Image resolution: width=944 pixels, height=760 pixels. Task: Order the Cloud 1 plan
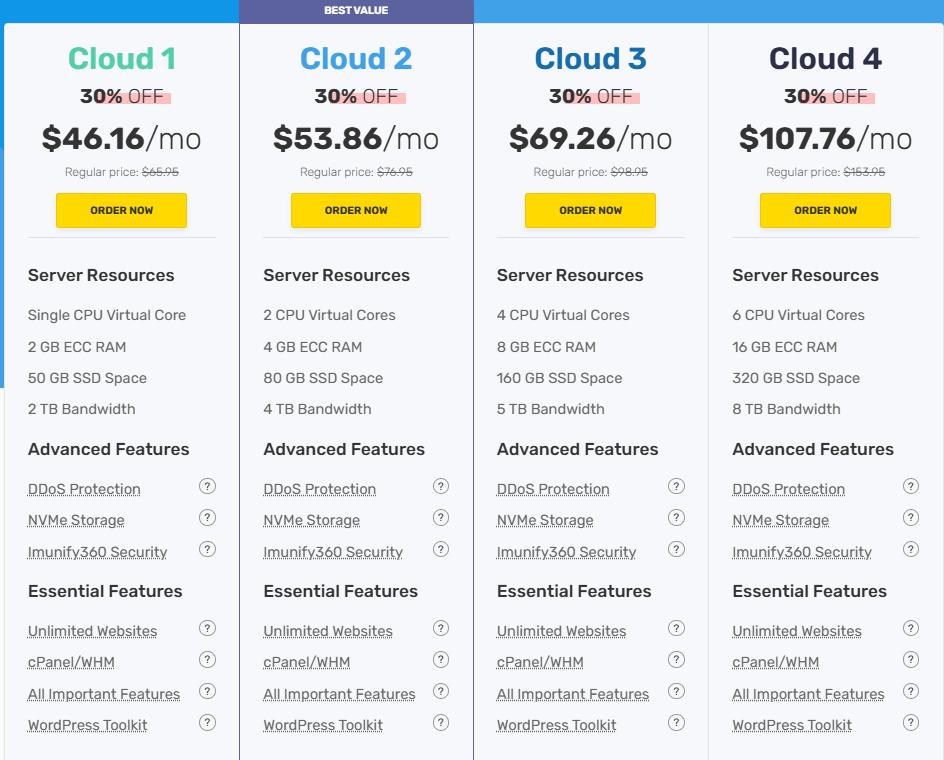(121, 211)
